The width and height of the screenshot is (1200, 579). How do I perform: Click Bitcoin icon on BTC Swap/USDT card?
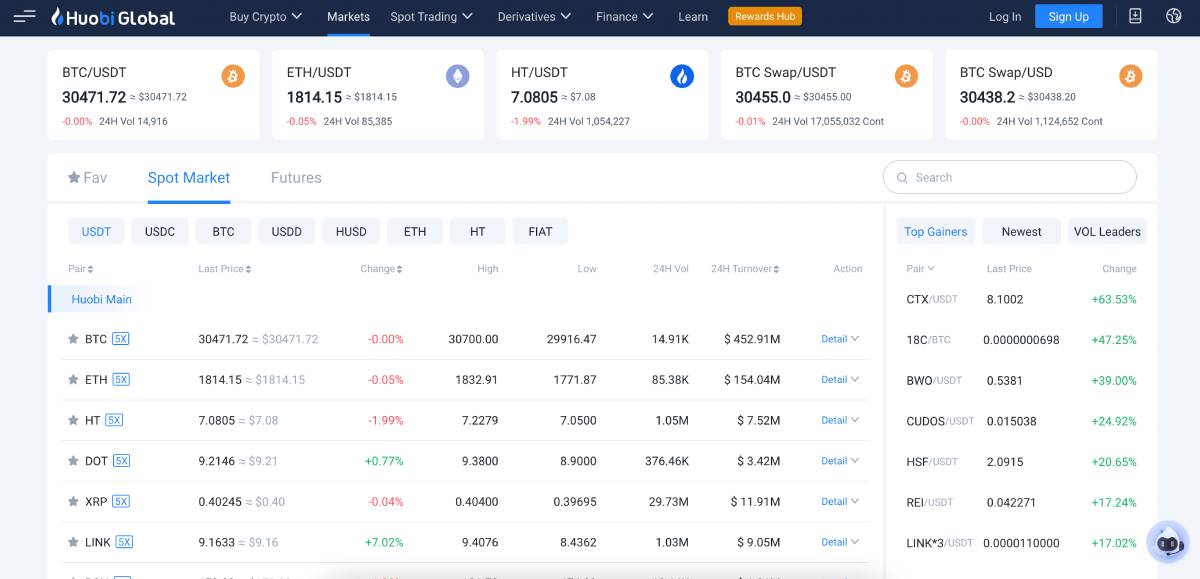(x=906, y=76)
